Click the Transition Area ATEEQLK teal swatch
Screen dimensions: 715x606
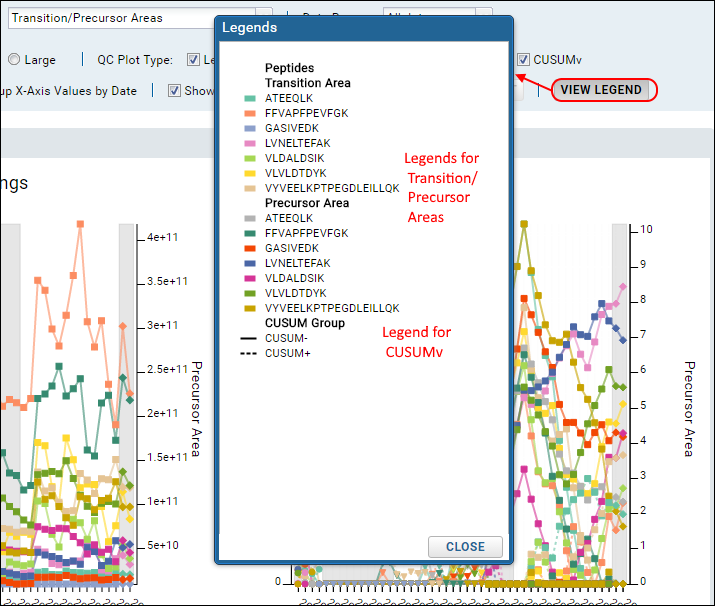click(250, 98)
